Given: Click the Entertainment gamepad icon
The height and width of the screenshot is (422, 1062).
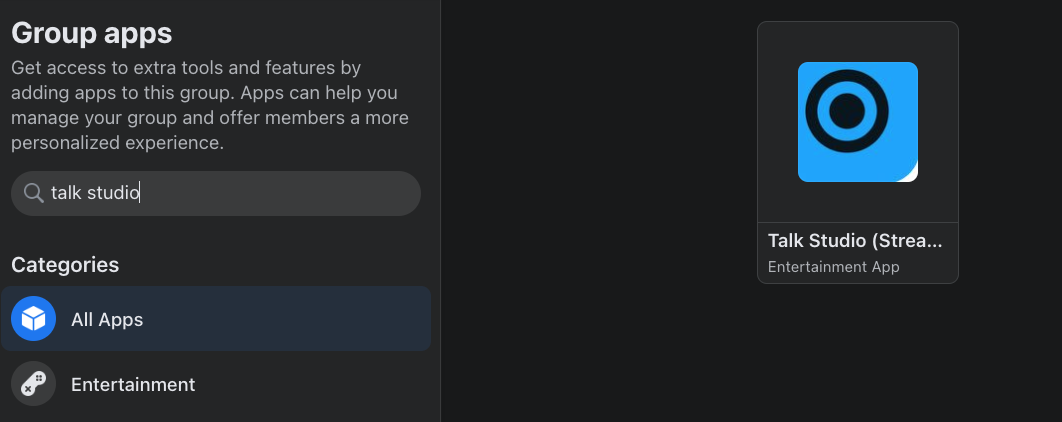Looking at the screenshot, I should point(33,384).
